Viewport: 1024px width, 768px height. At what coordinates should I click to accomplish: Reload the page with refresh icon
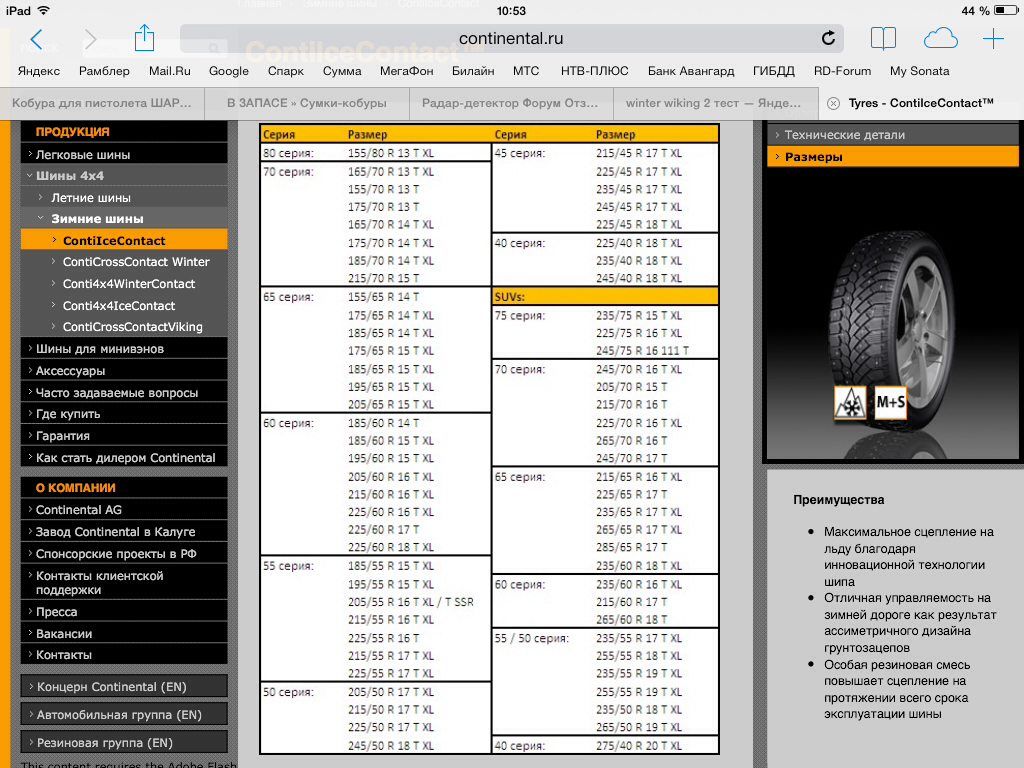828,39
